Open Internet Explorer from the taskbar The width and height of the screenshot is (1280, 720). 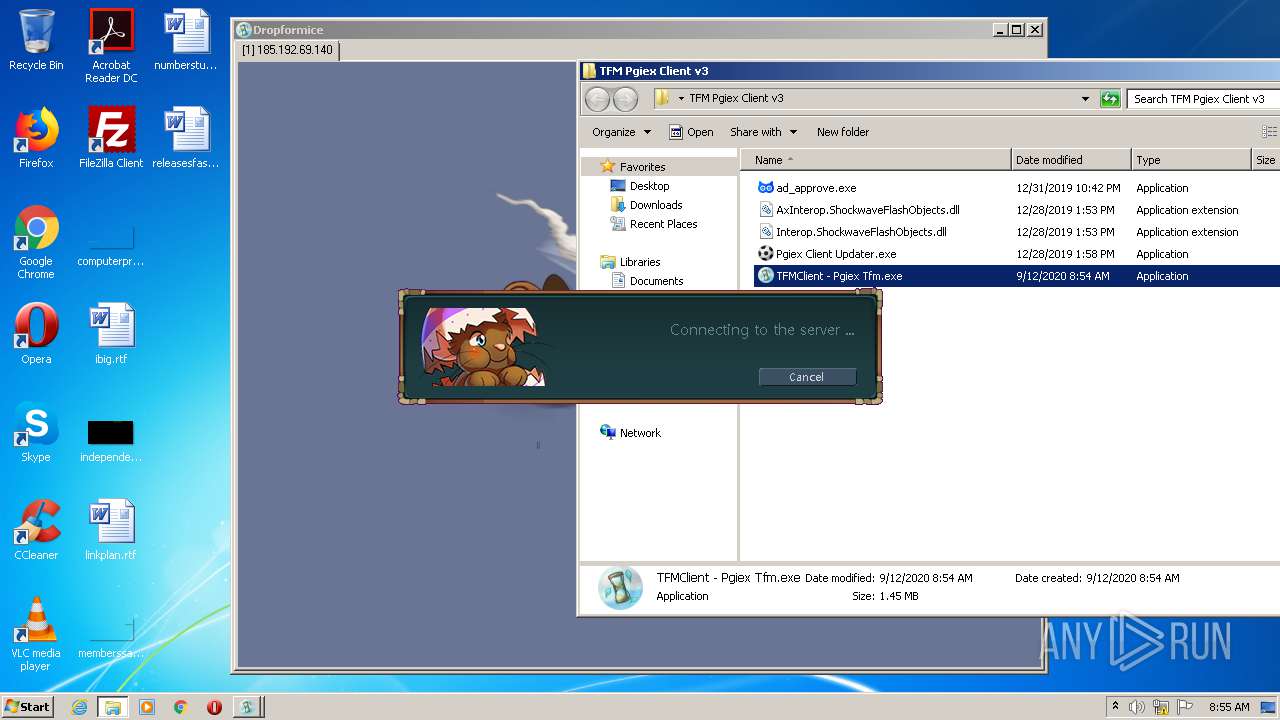[x=79, y=707]
